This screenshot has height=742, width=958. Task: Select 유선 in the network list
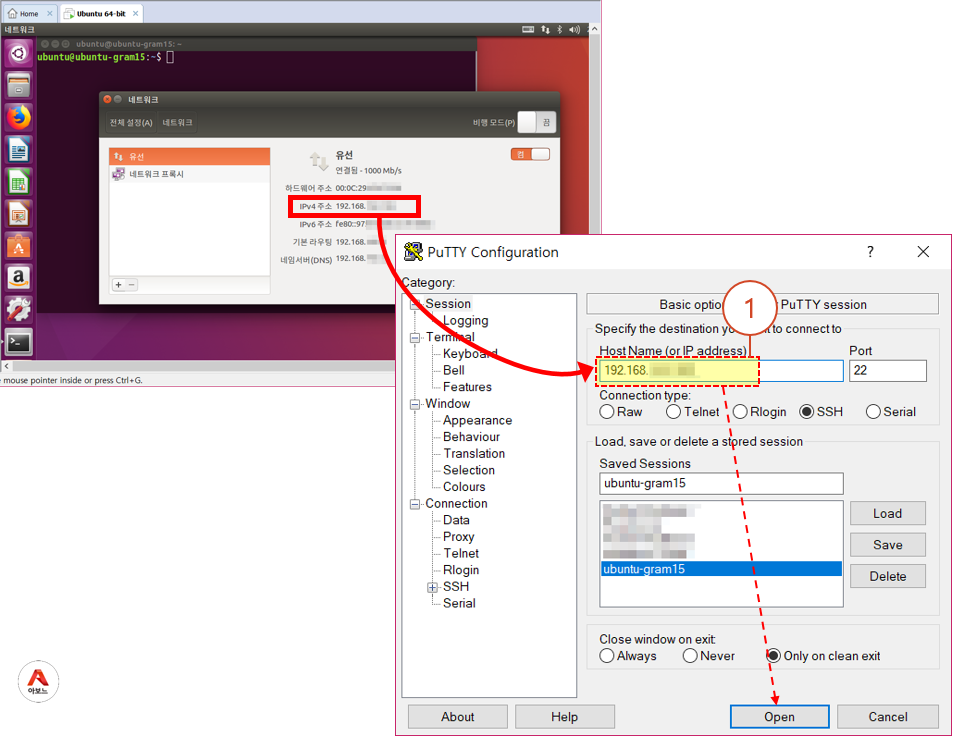coord(189,156)
